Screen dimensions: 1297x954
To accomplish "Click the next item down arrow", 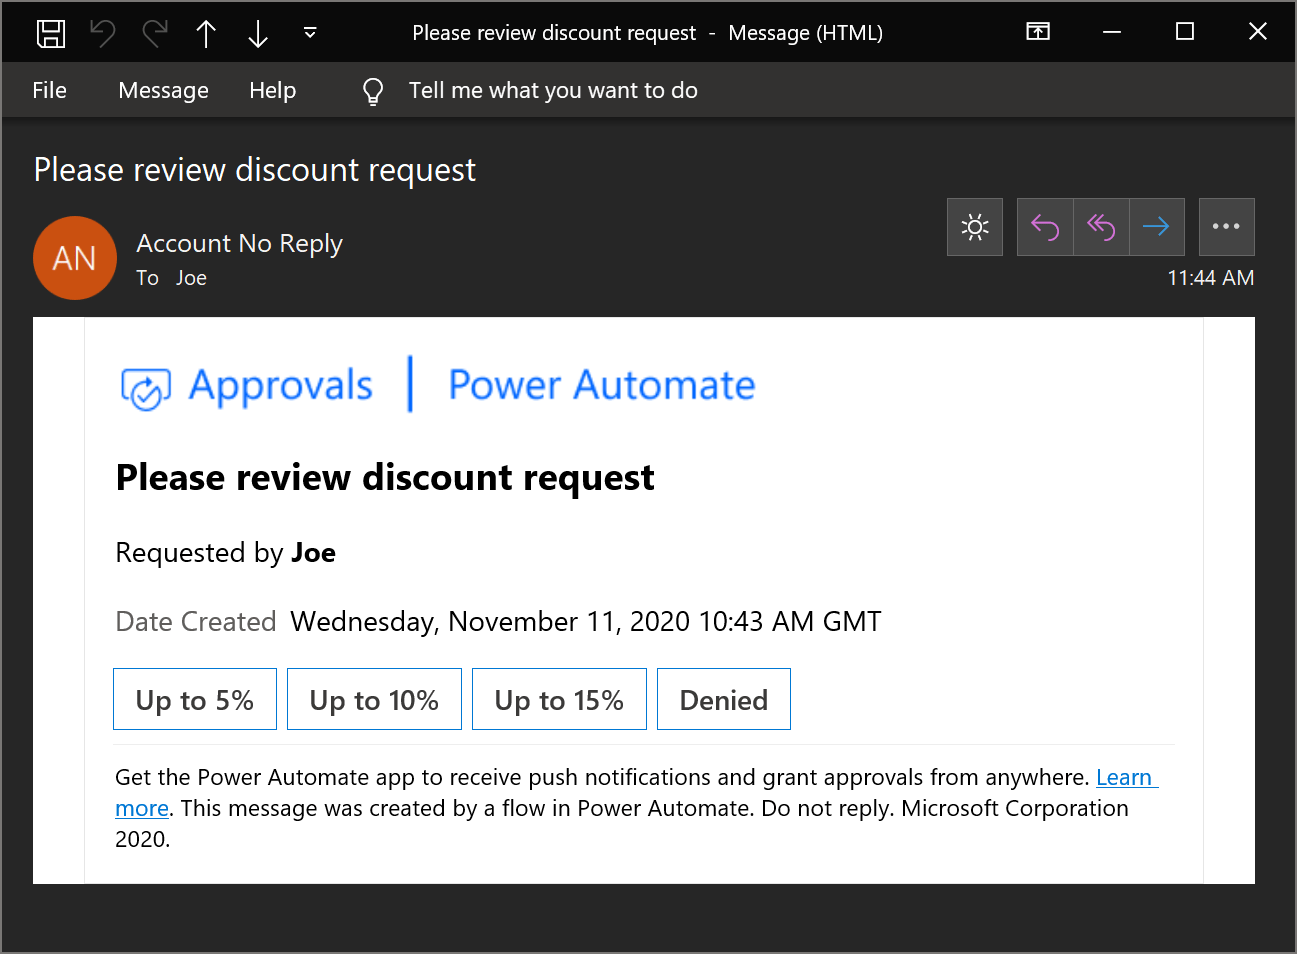I will (x=258, y=32).
